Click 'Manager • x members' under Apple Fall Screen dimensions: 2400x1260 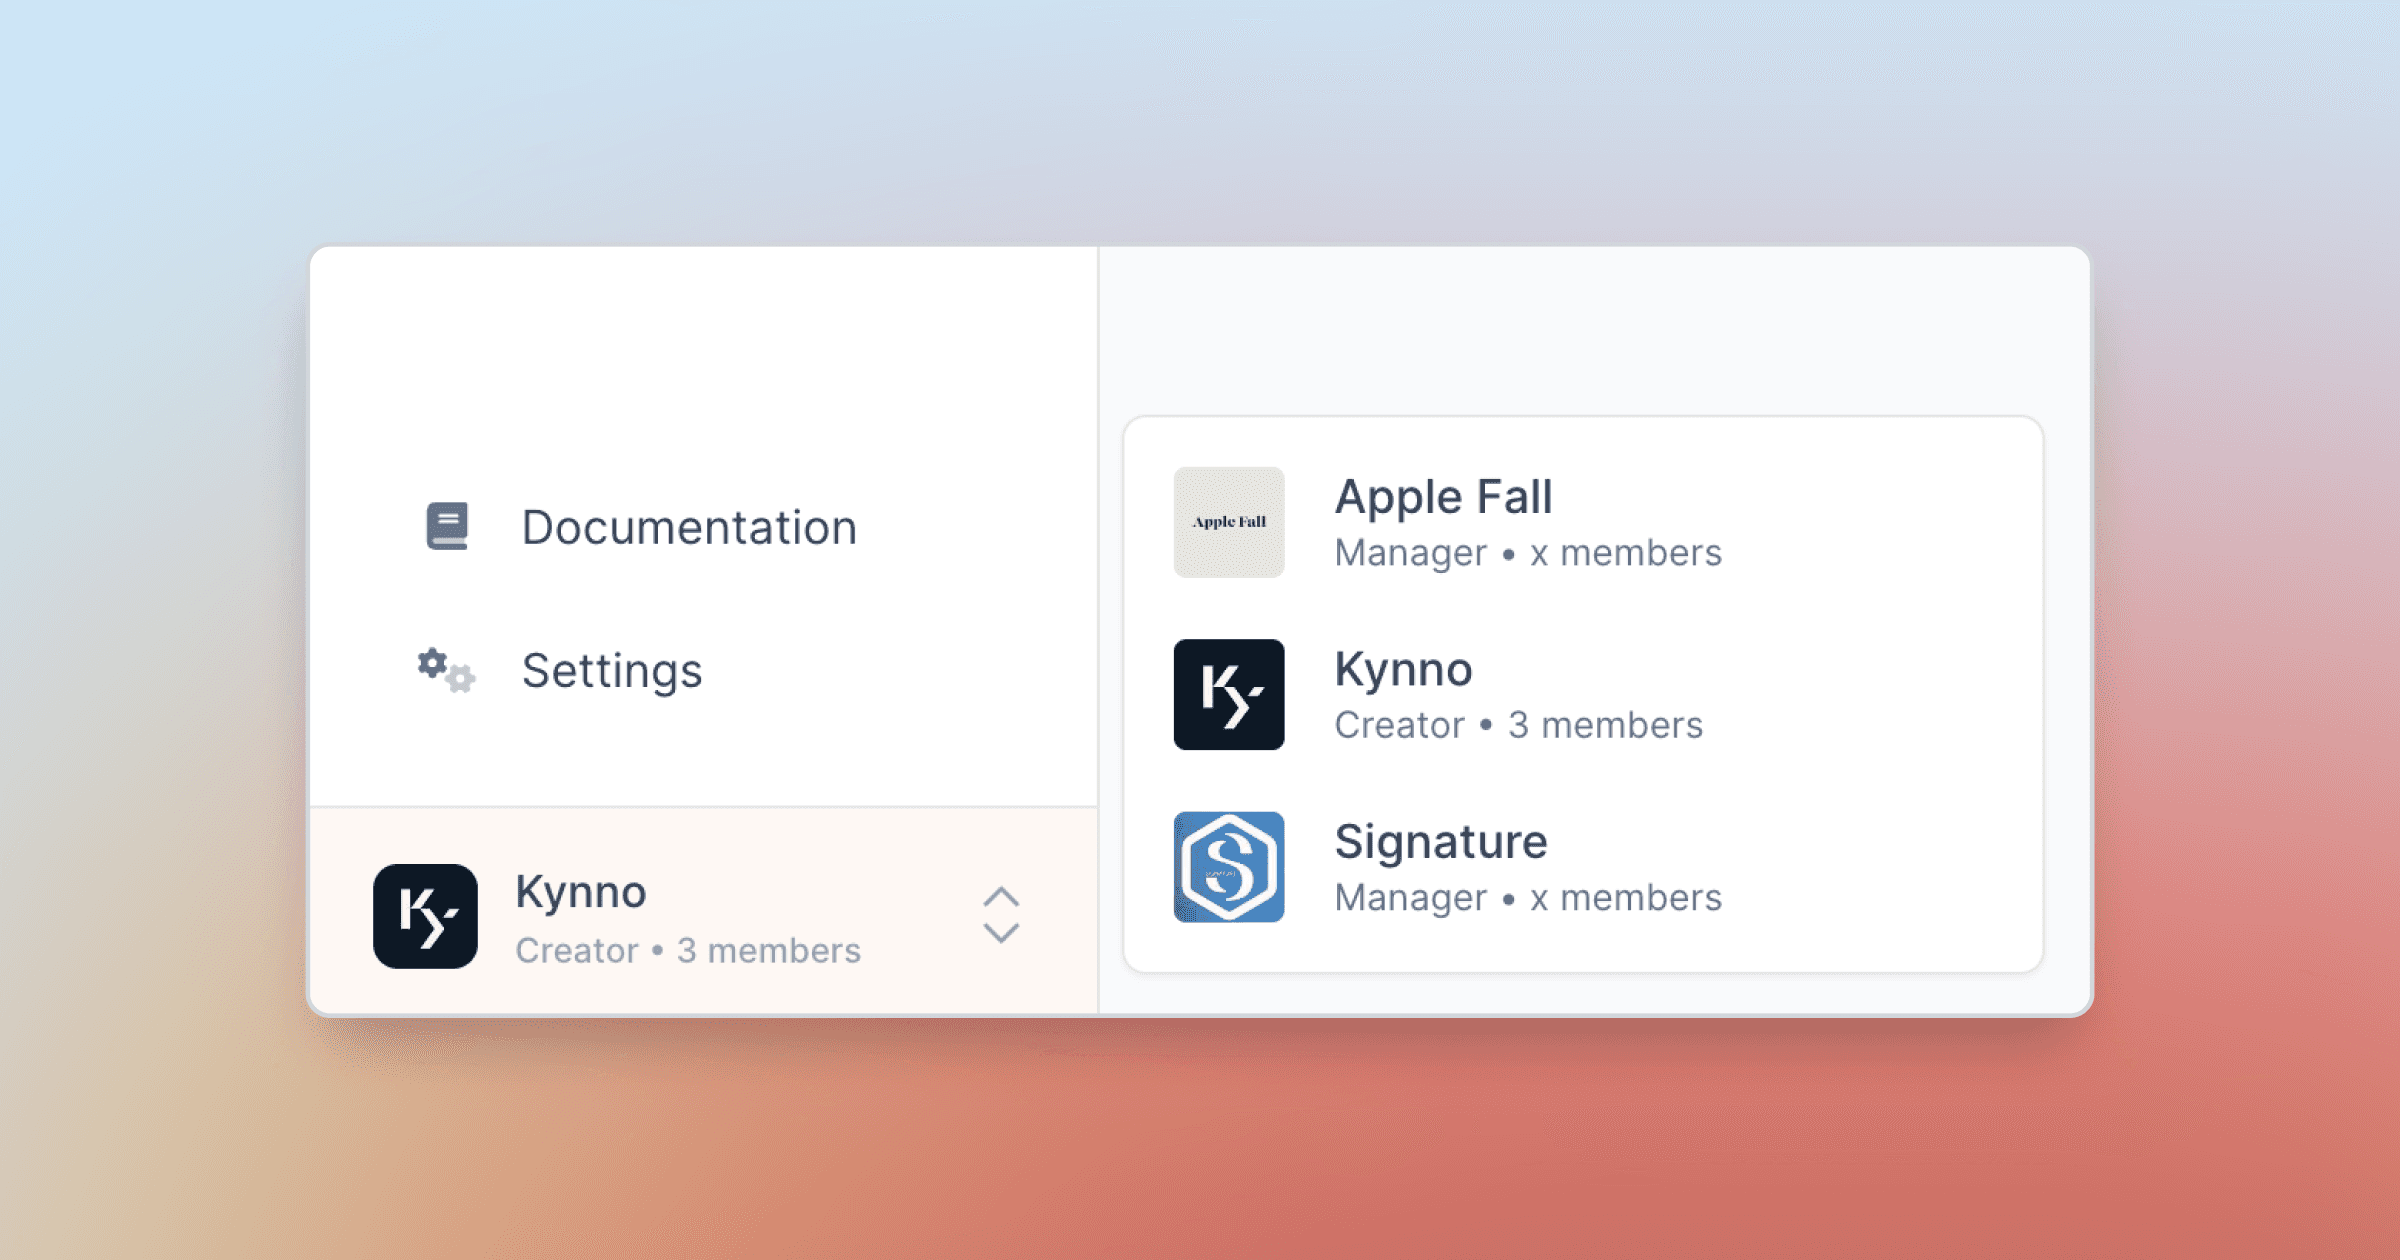point(1527,553)
